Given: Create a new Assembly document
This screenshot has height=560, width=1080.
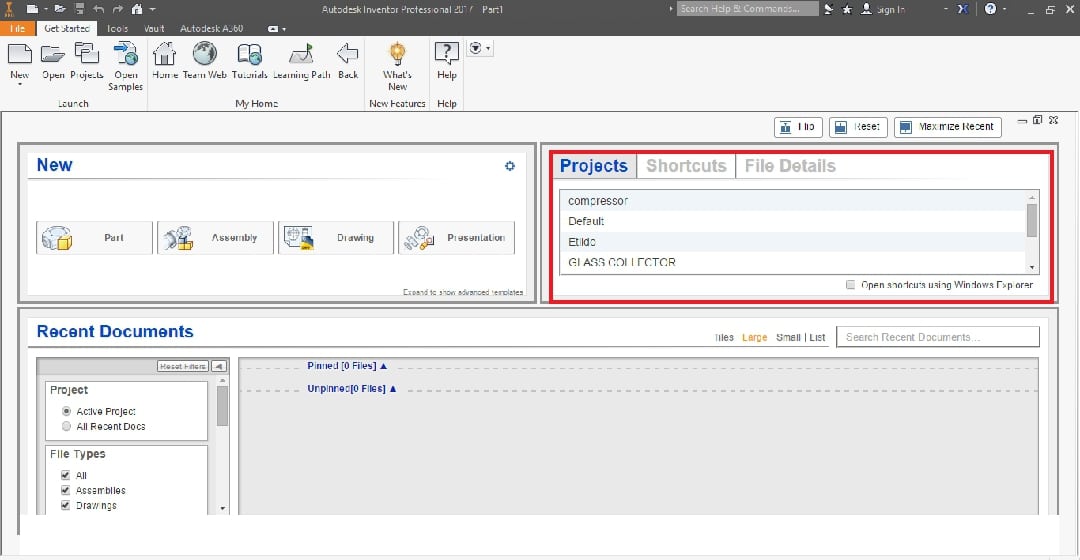Looking at the screenshot, I should (215, 238).
